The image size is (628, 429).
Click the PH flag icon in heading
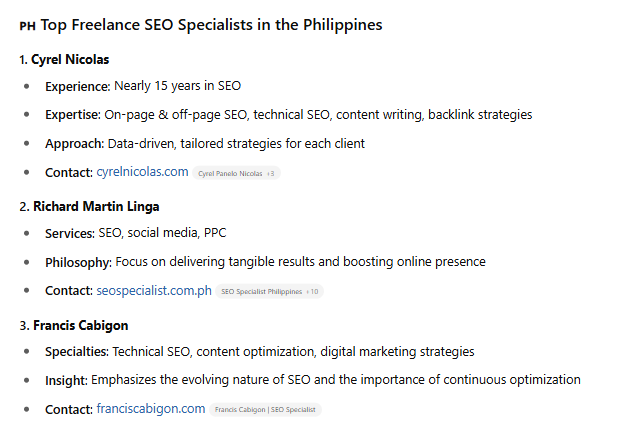pyautogui.click(x=27, y=26)
